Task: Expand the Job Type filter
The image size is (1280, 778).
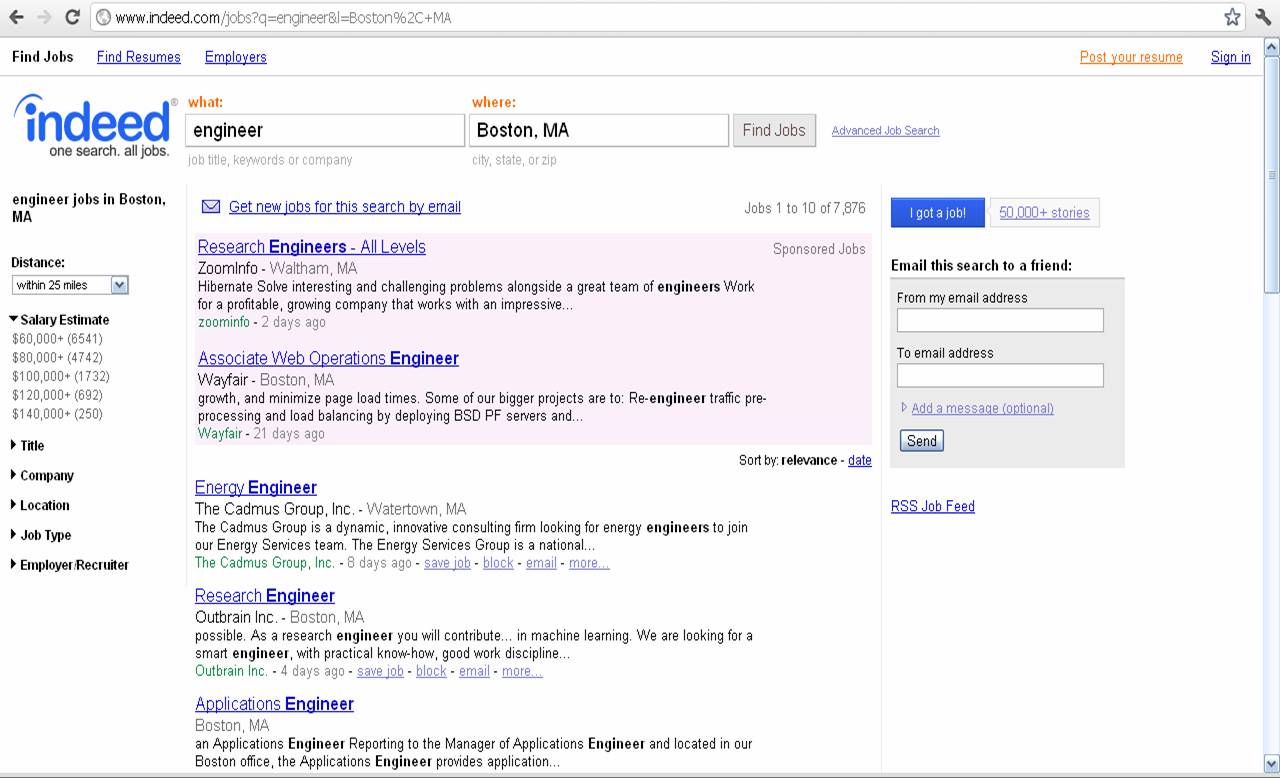Action: (x=41, y=536)
